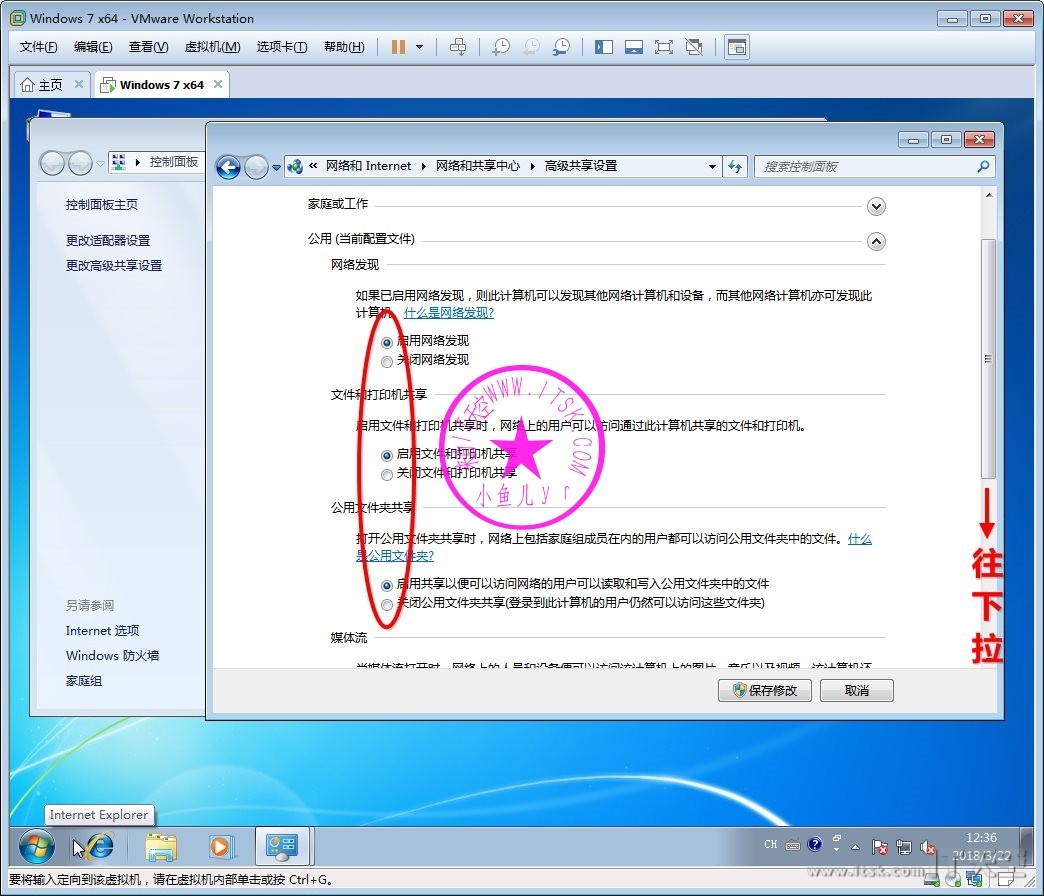Expand the 家庭或工作 profile section
The width and height of the screenshot is (1044, 896).
tap(876, 206)
